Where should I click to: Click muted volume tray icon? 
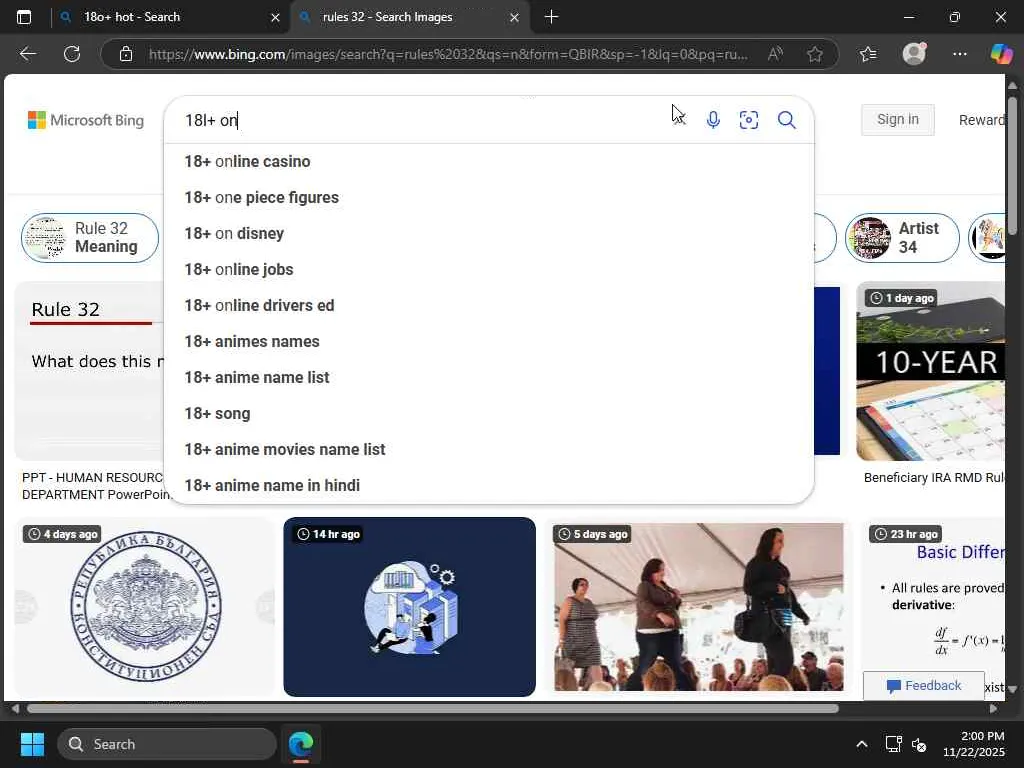click(919, 744)
